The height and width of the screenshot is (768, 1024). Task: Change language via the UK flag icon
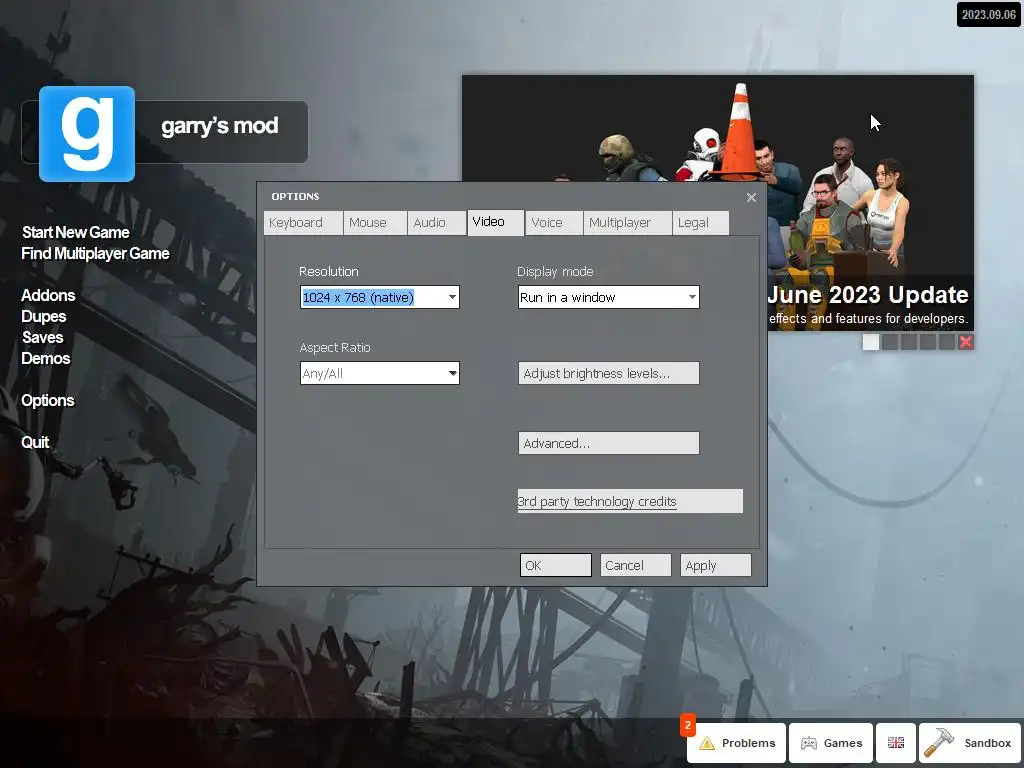(x=895, y=743)
